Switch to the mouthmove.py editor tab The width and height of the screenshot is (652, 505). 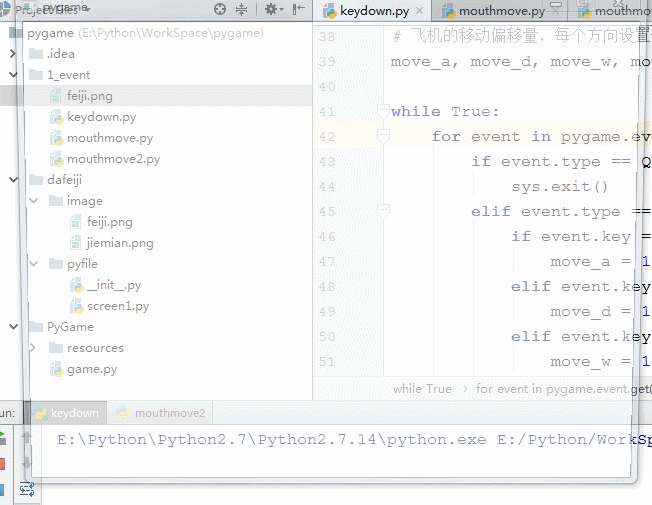coord(501,11)
